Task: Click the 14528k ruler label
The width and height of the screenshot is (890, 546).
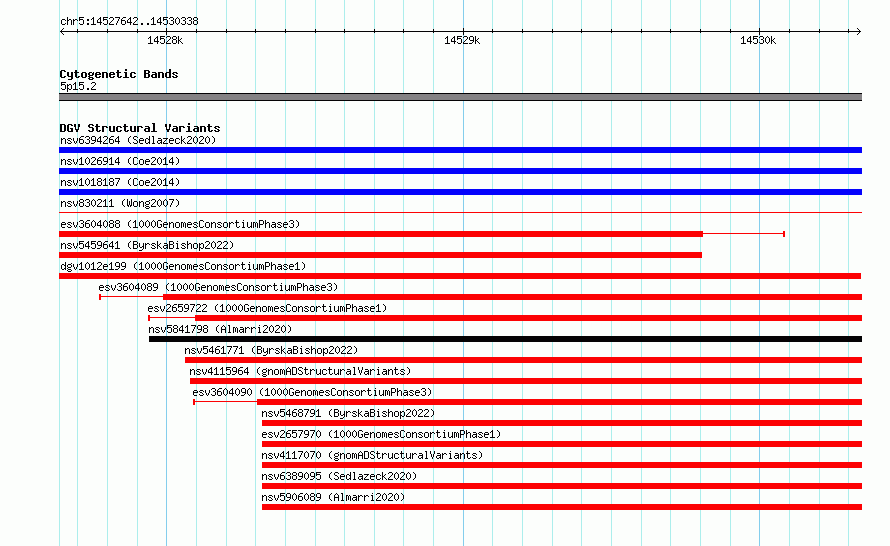Action: 165,40
